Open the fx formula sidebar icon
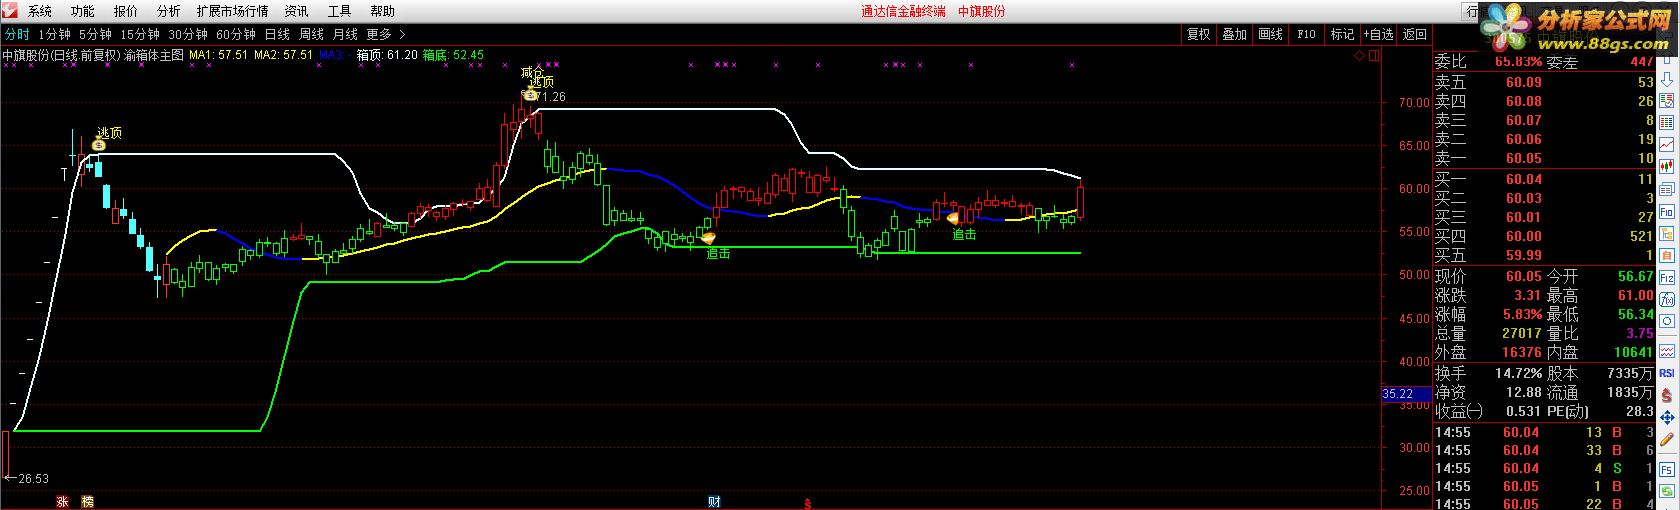Viewport: 1680px width, 510px height. [1667, 299]
